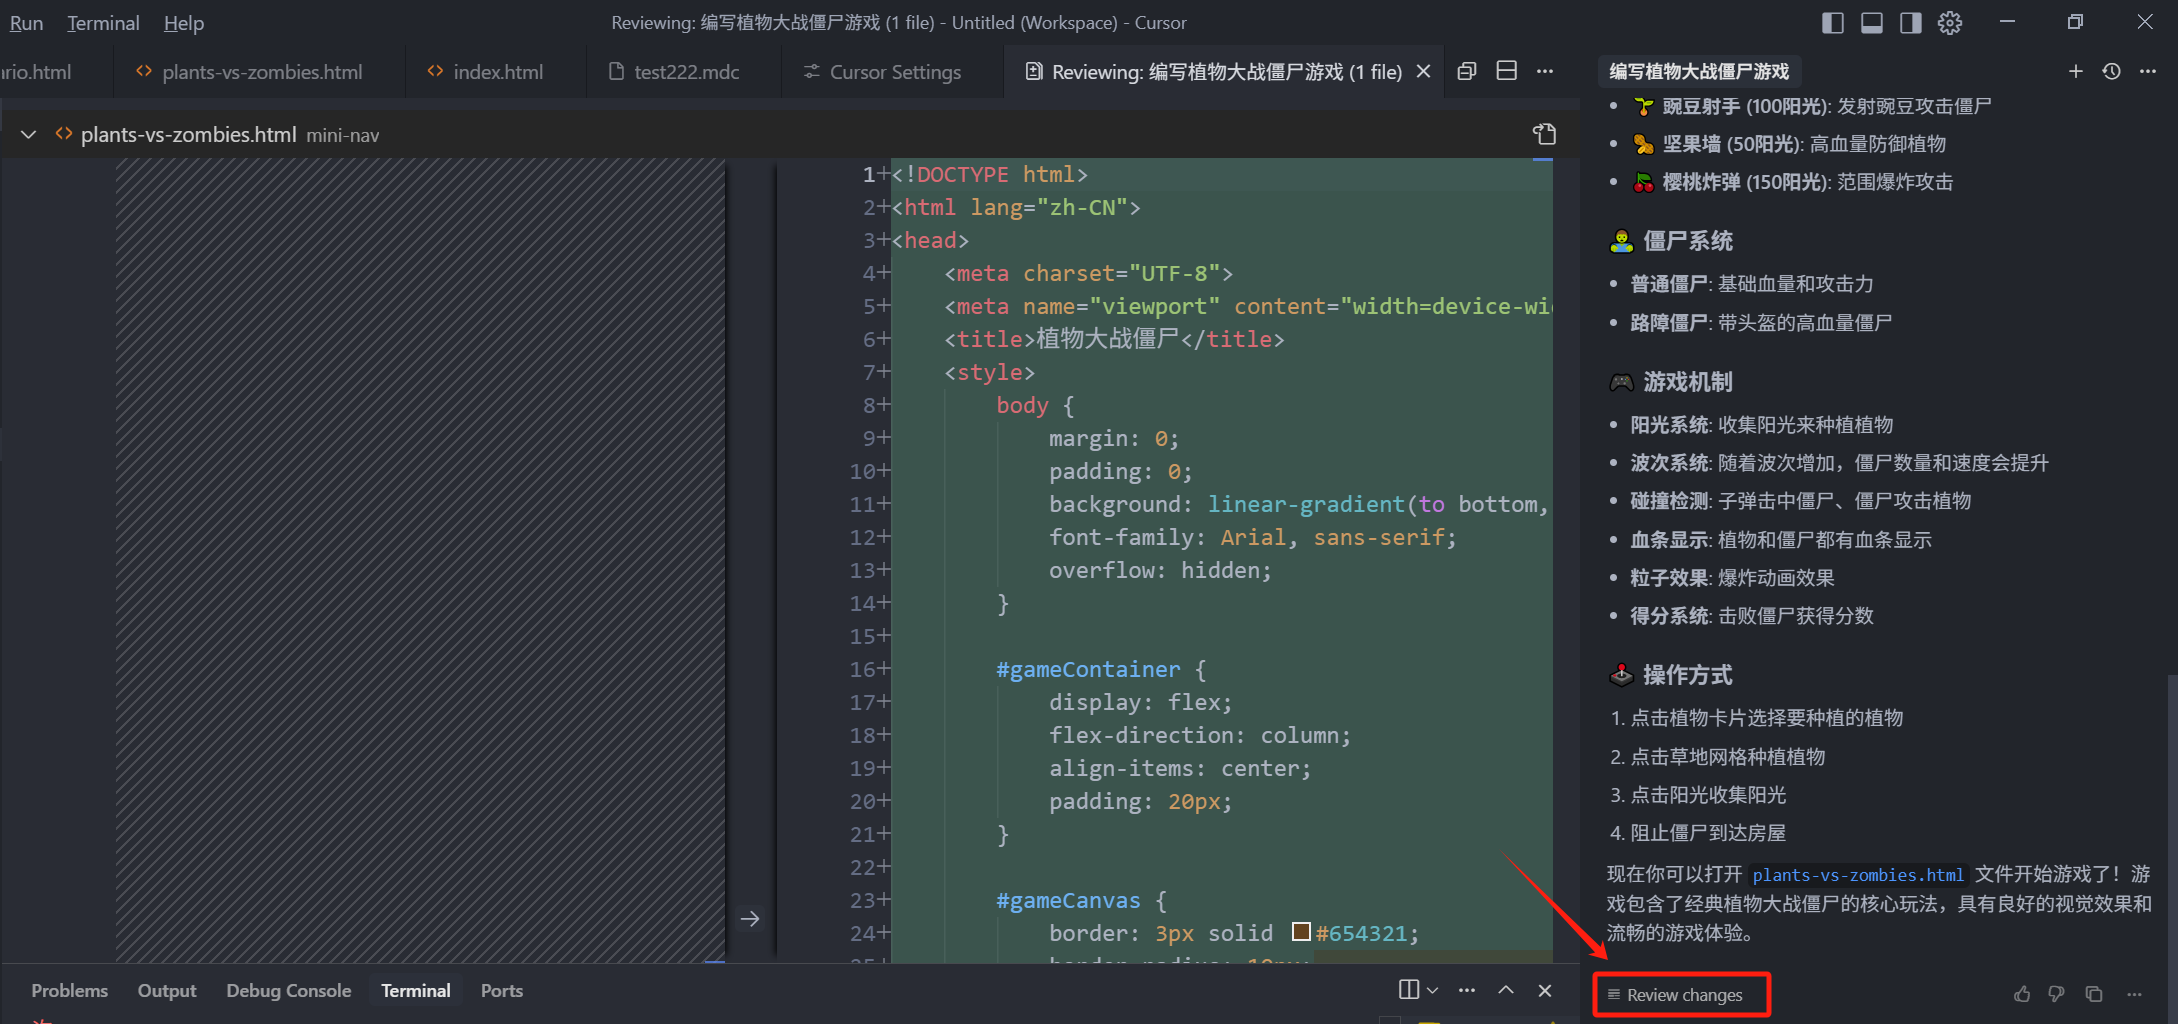Open the Run menu
Viewport: 2178px width, 1024px height.
(x=26, y=22)
